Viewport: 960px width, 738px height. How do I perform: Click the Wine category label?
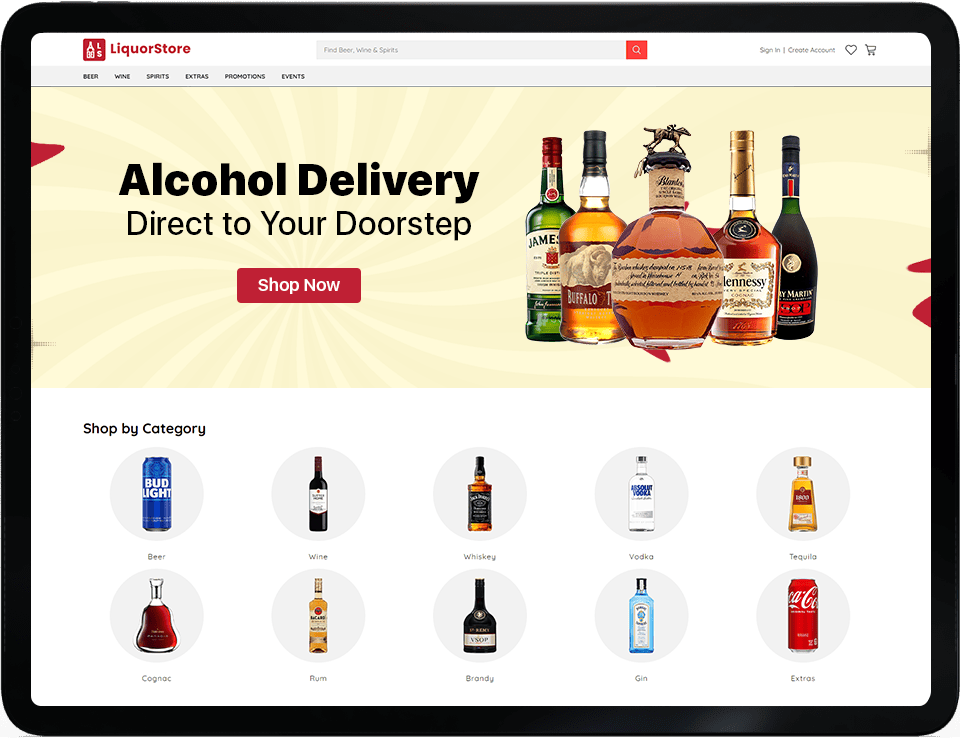(x=318, y=557)
